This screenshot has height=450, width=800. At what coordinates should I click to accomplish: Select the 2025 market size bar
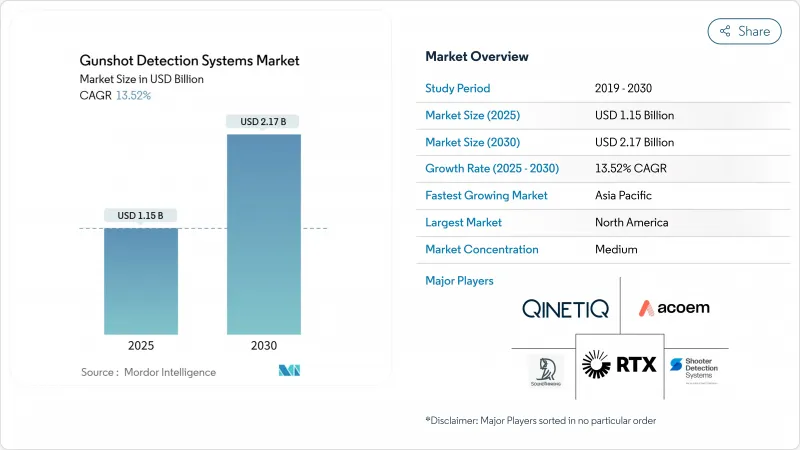[x=141, y=280]
